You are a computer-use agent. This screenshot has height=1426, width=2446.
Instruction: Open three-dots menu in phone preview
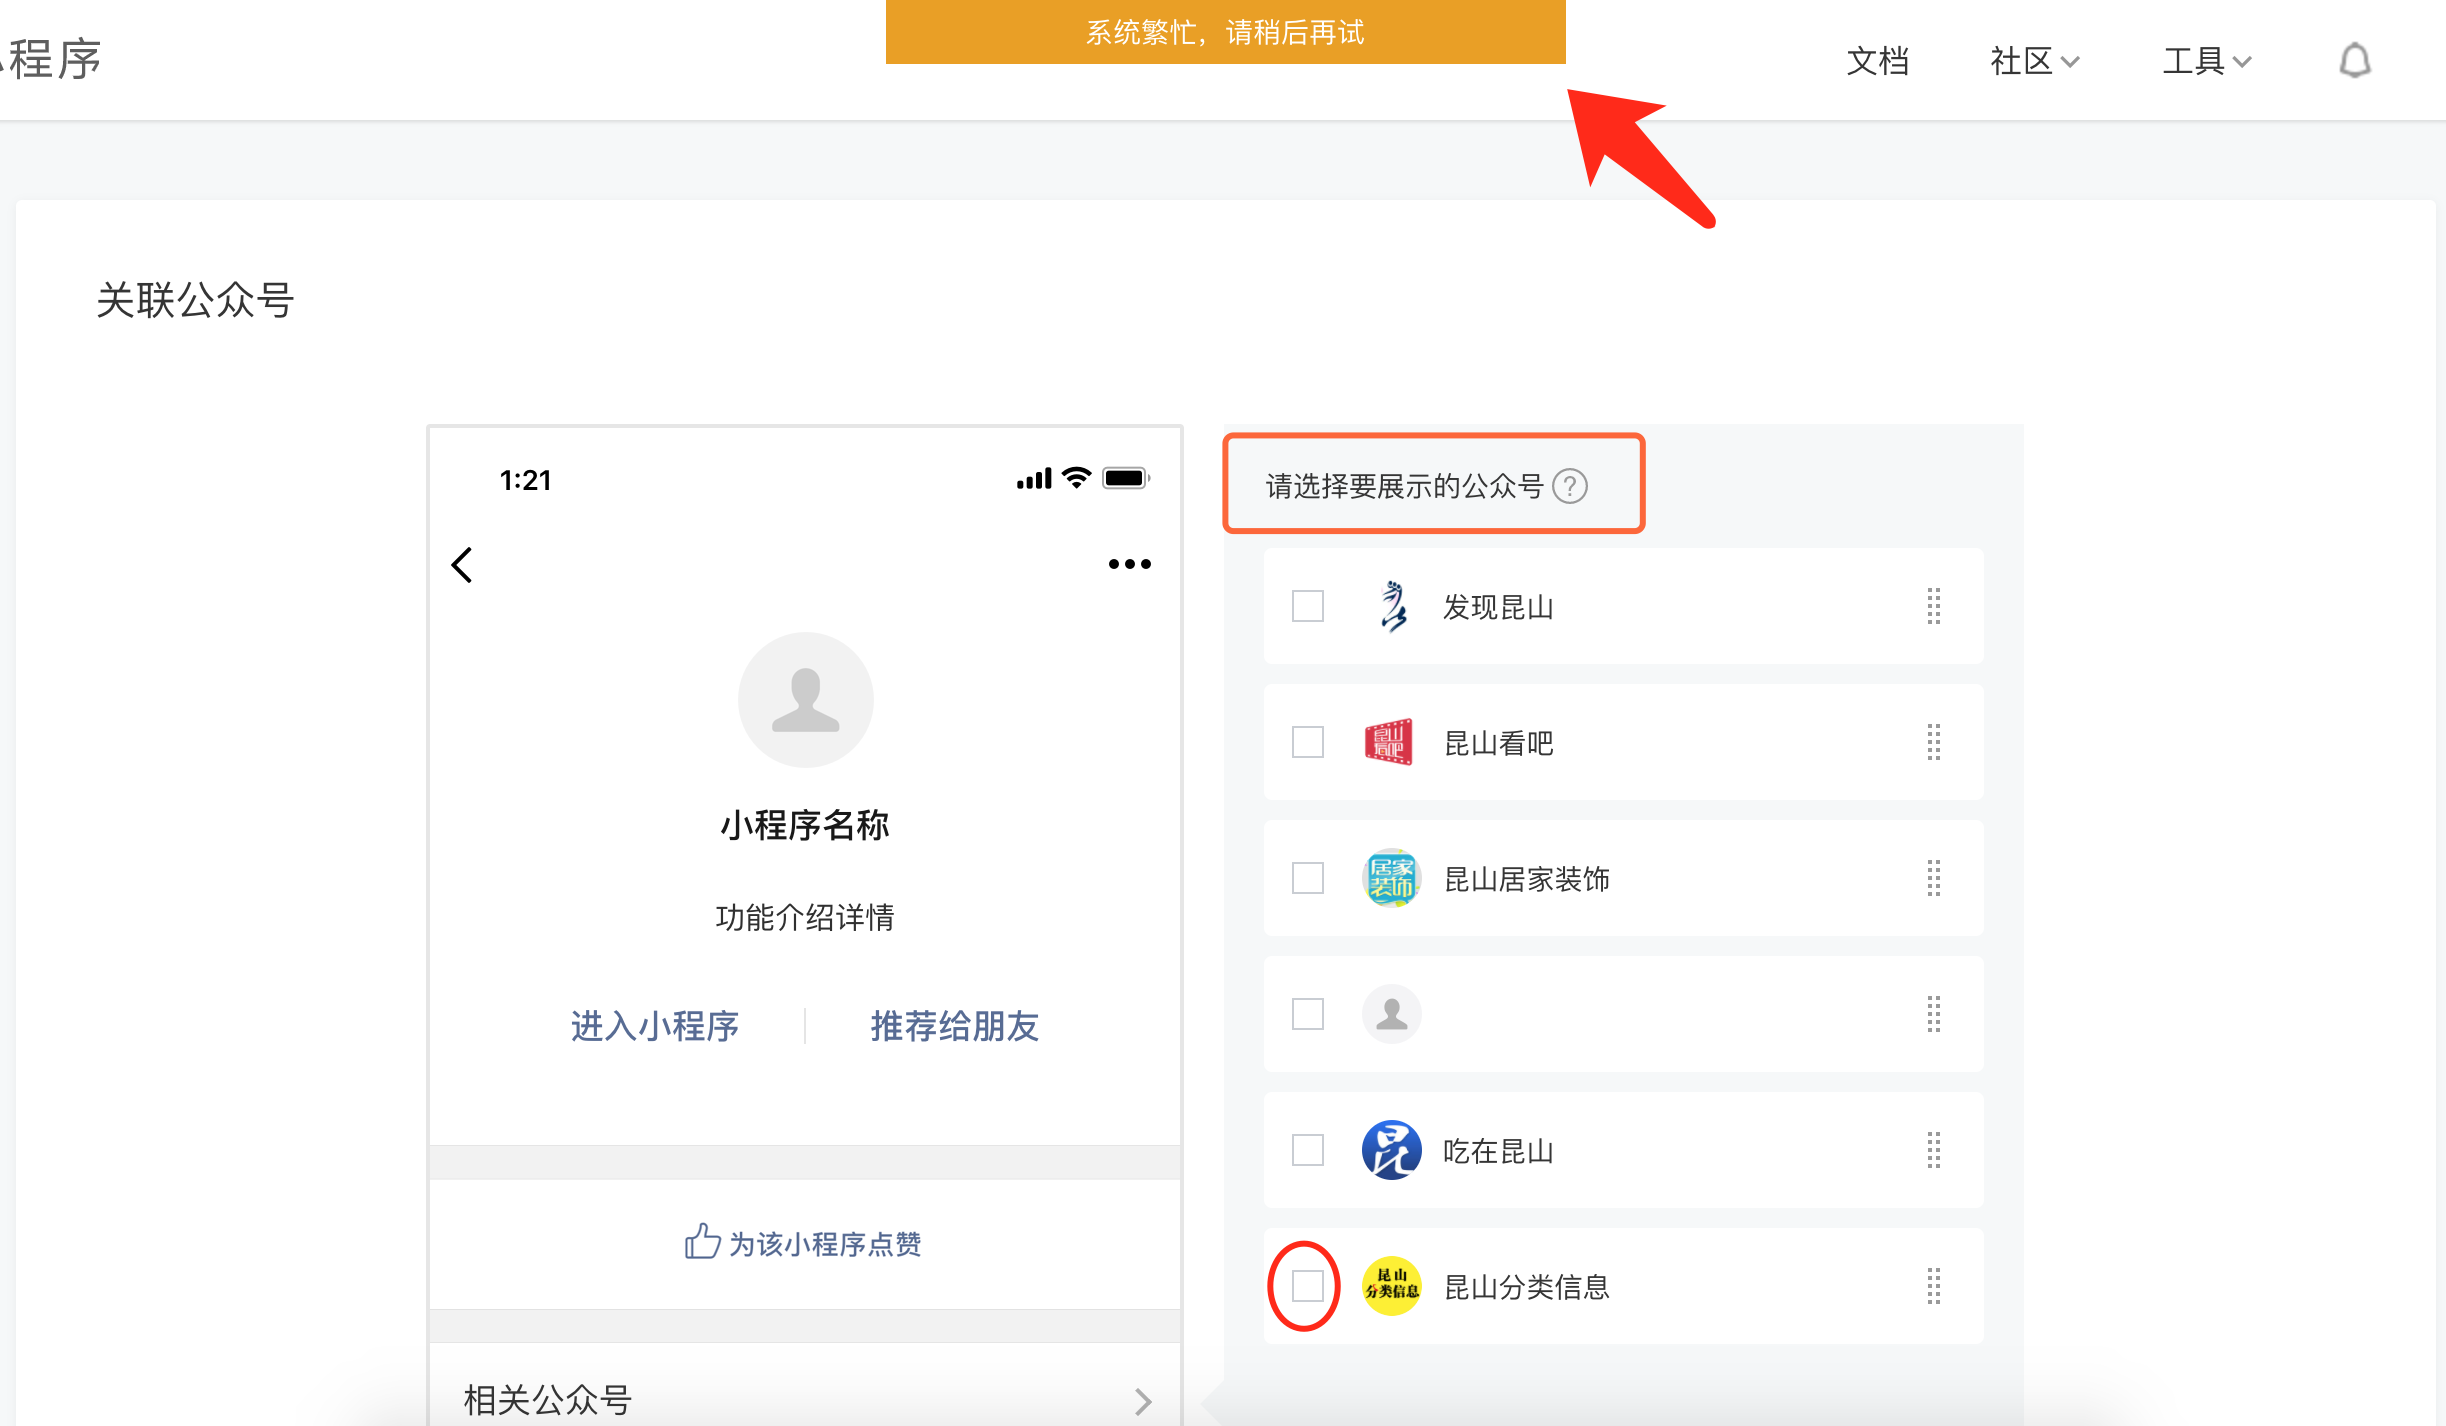click(x=1129, y=564)
